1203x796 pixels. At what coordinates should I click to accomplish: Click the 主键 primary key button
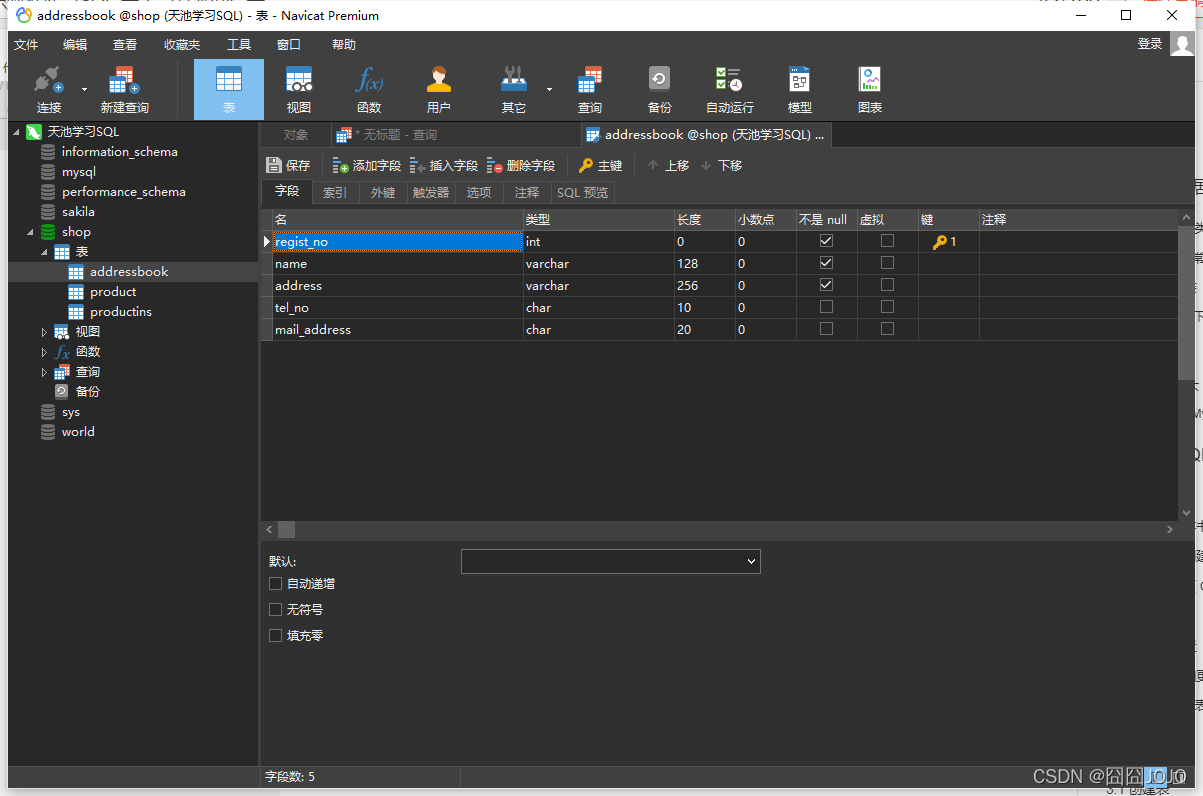pos(601,166)
